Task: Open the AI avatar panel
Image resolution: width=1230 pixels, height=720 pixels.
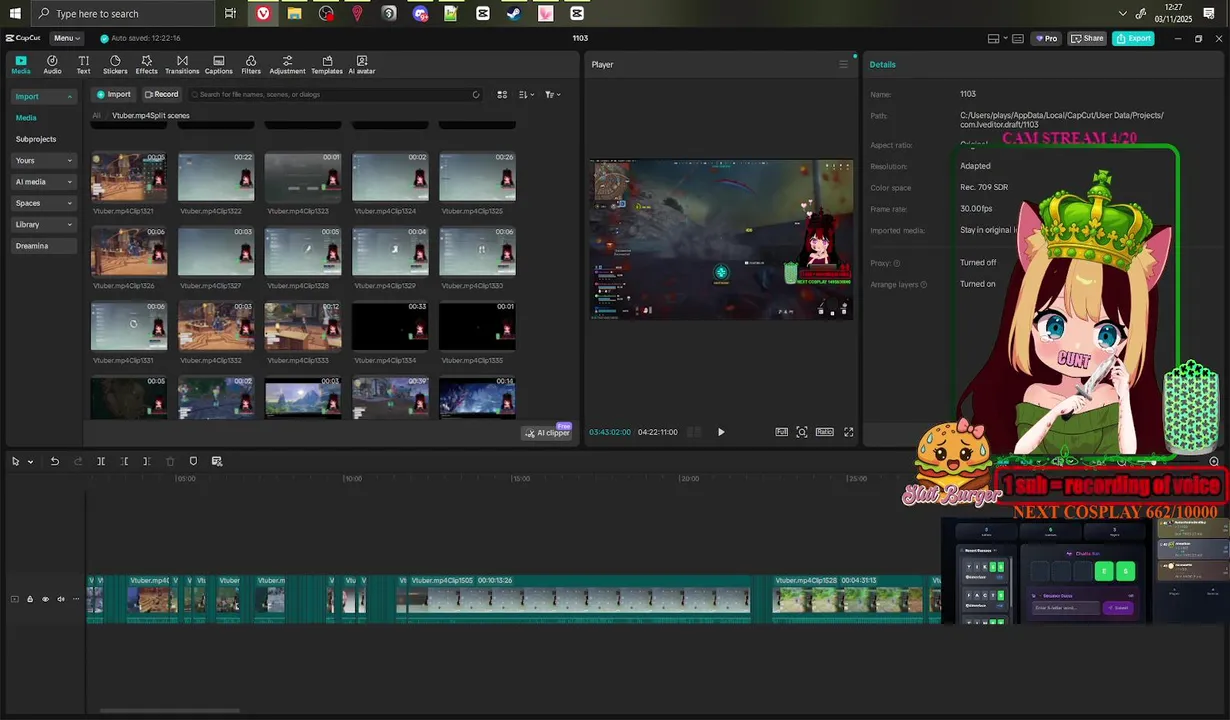Action: pyautogui.click(x=362, y=65)
